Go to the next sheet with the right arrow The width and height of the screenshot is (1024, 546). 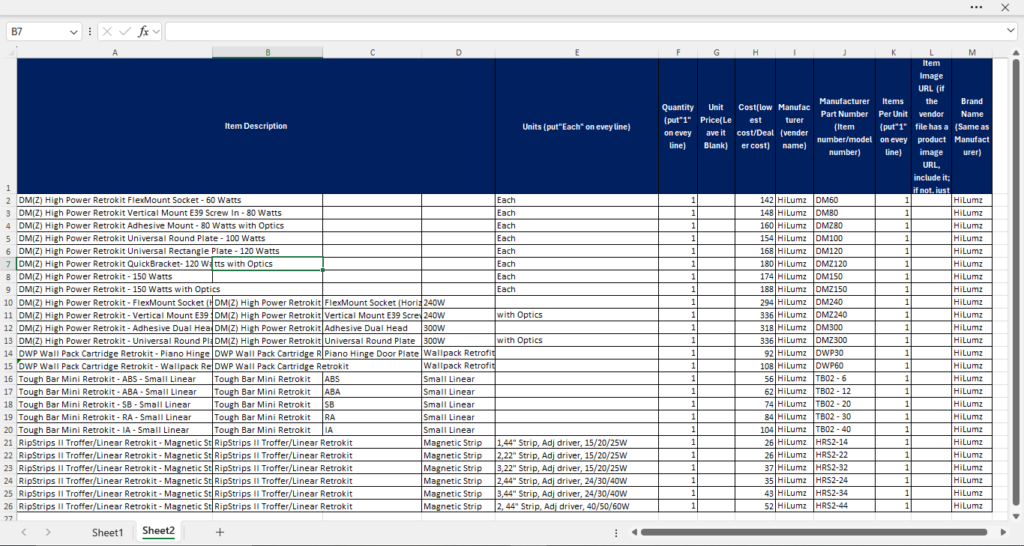pyautogui.click(x=48, y=532)
